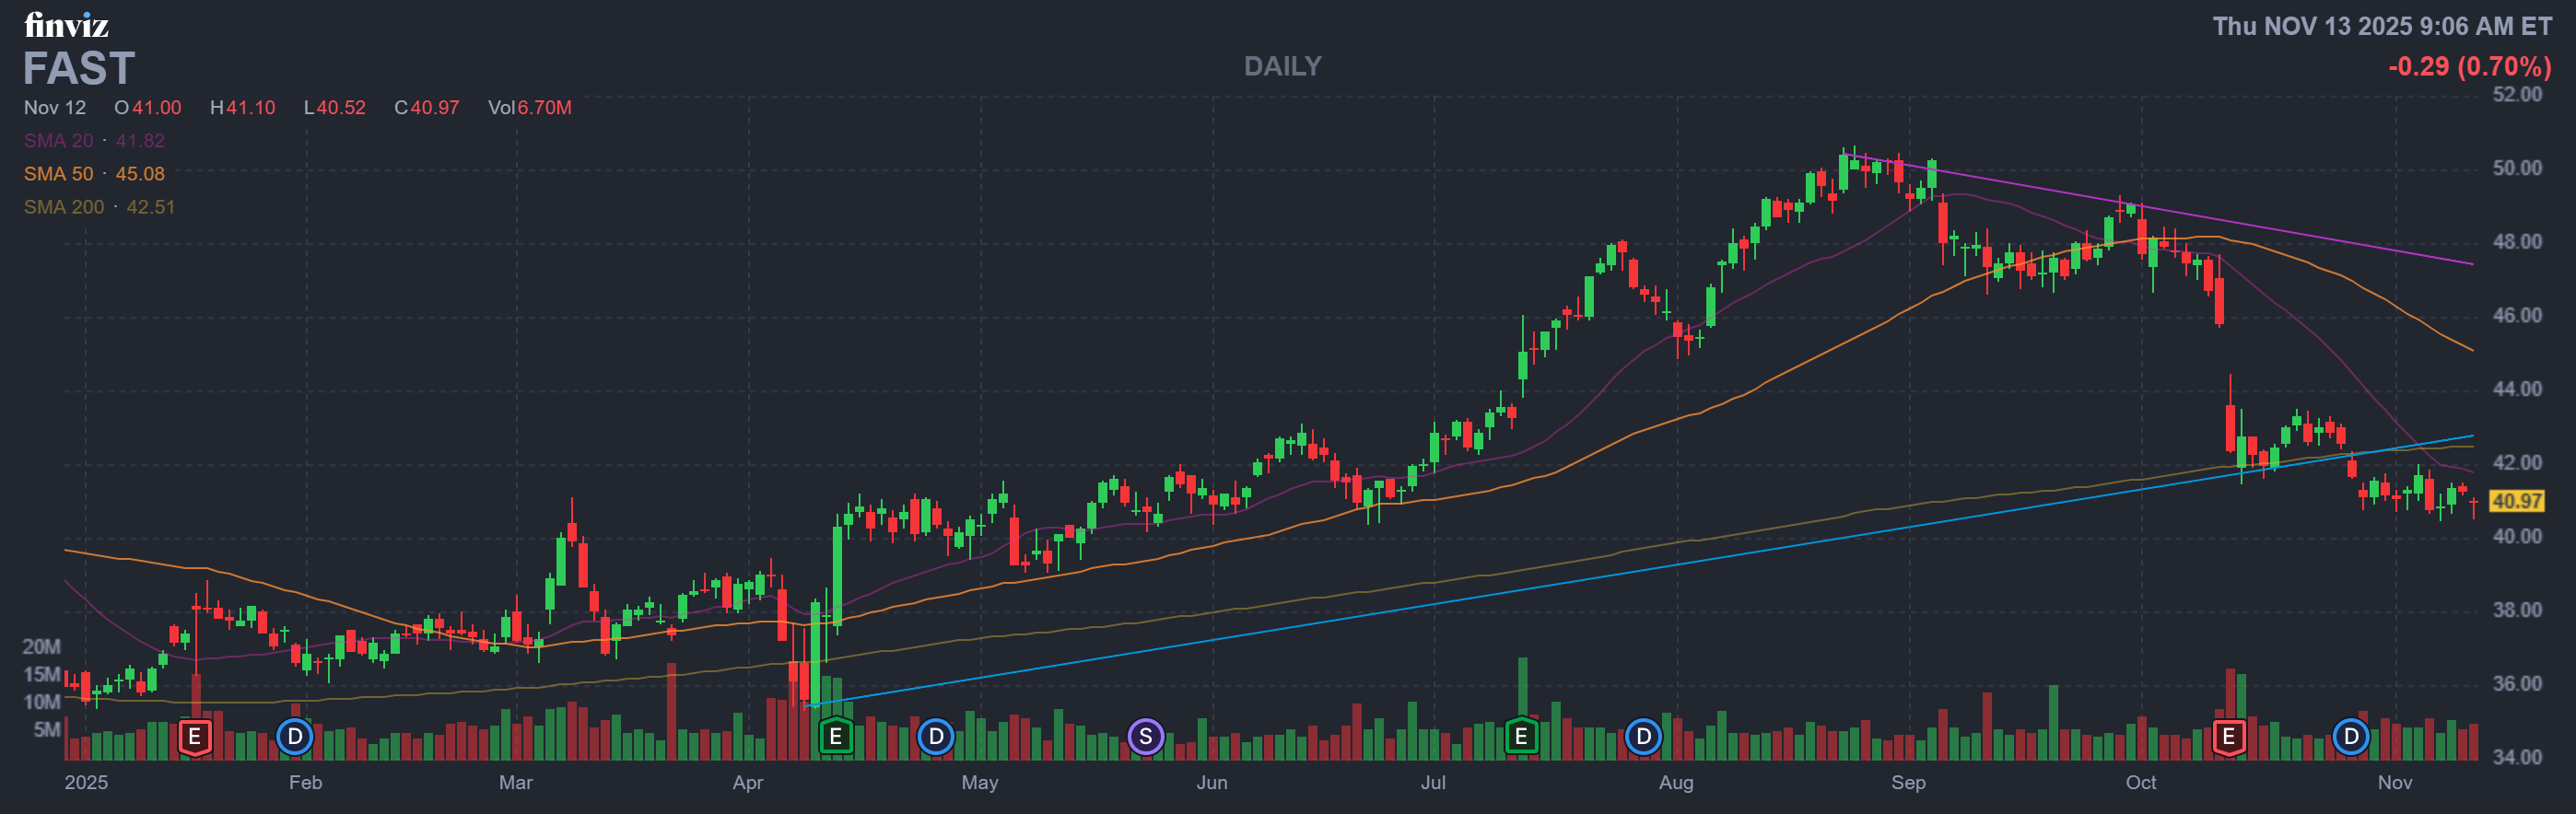Select the SMA 200 indicator label

pos(99,207)
